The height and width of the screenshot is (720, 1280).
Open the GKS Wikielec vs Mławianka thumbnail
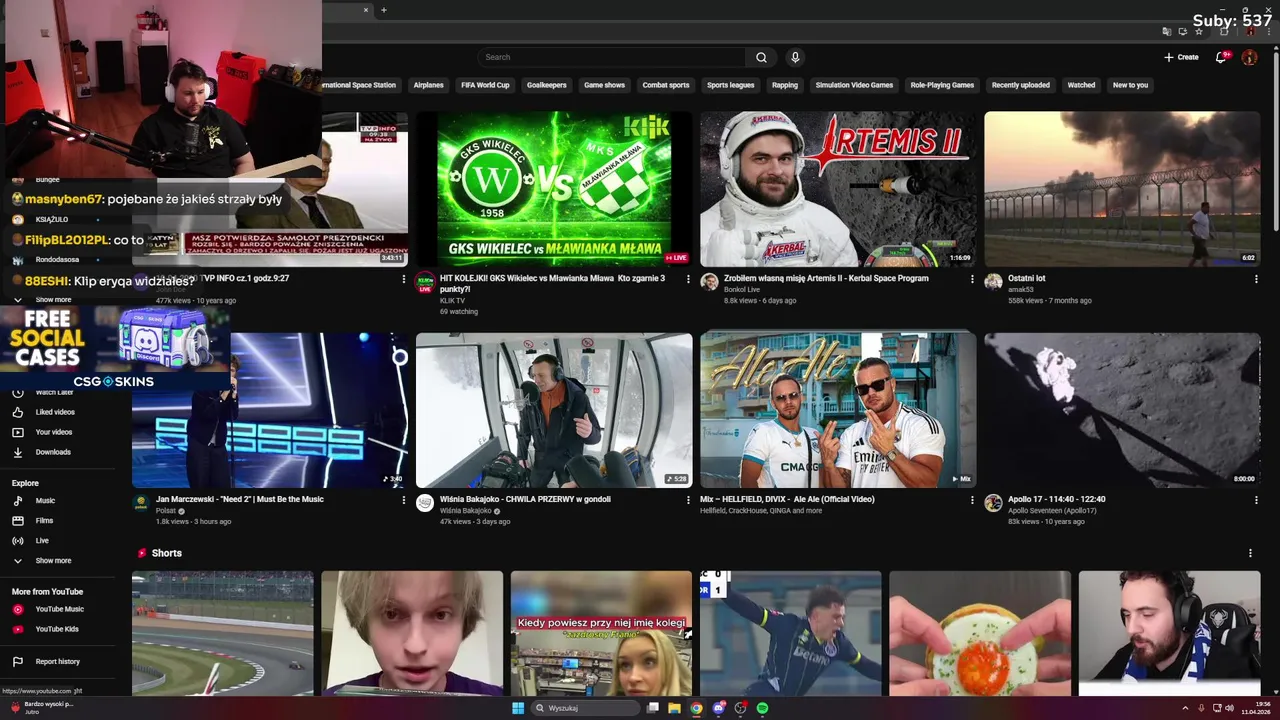554,189
